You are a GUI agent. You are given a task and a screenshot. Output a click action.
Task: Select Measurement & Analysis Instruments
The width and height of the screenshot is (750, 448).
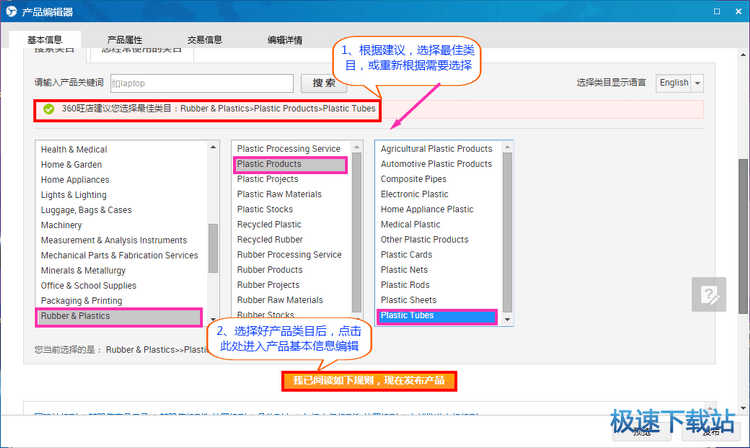click(x=114, y=240)
